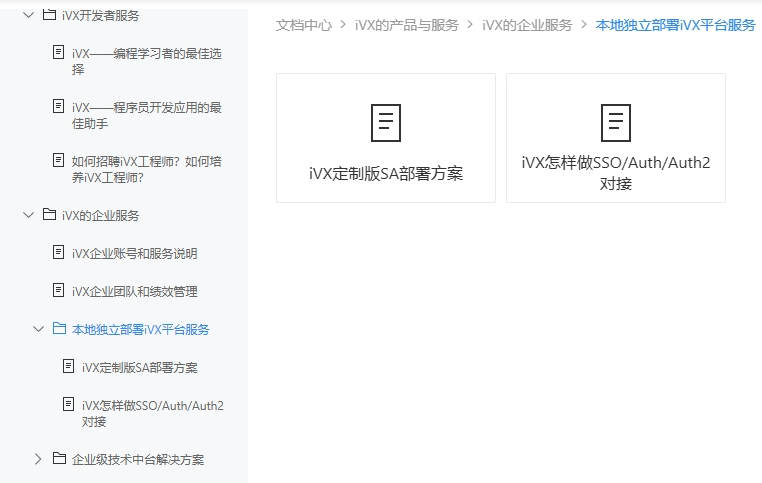The image size is (762, 483).
Task: Open iVX——程序员开发应用的最佳助手 article
Action: 147,115
